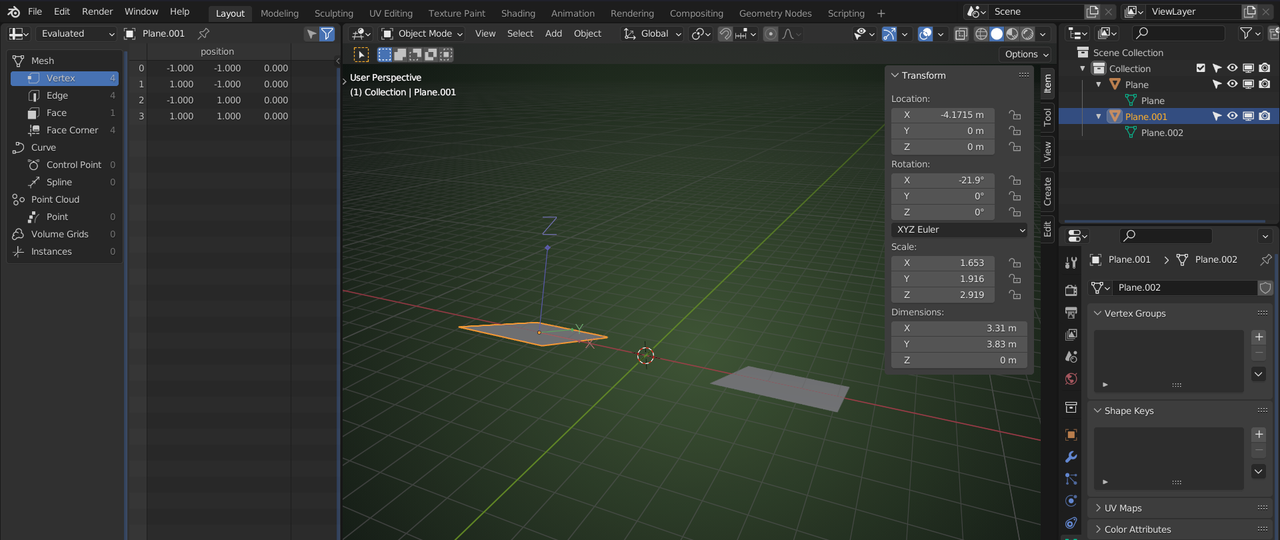The image size is (1280, 540).
Task: Switch to the Sculpting workspace tab
Action: (333, 13)
